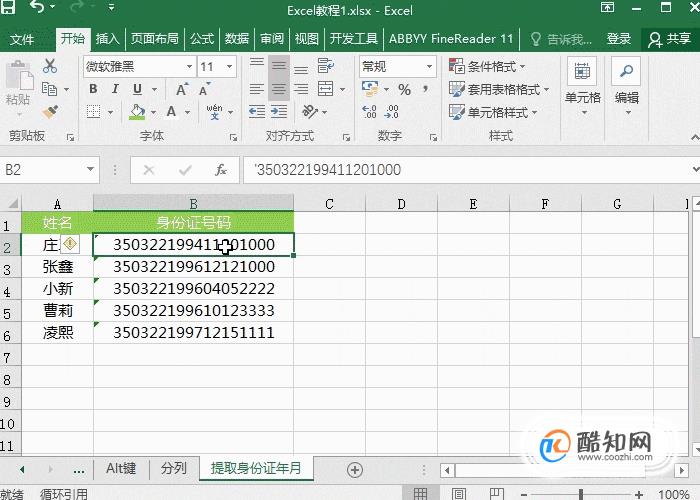Add a new sheet with plus button
This screenshot has width=700, height=500.
pyautogui.click(x=354, y=470)
